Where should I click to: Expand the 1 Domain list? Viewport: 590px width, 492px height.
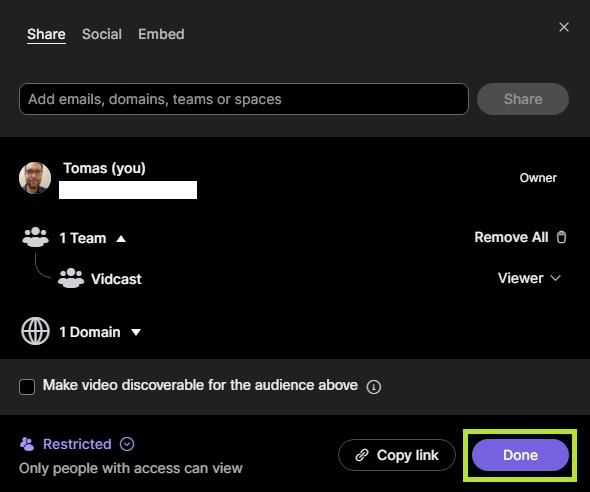click(136, 332)
